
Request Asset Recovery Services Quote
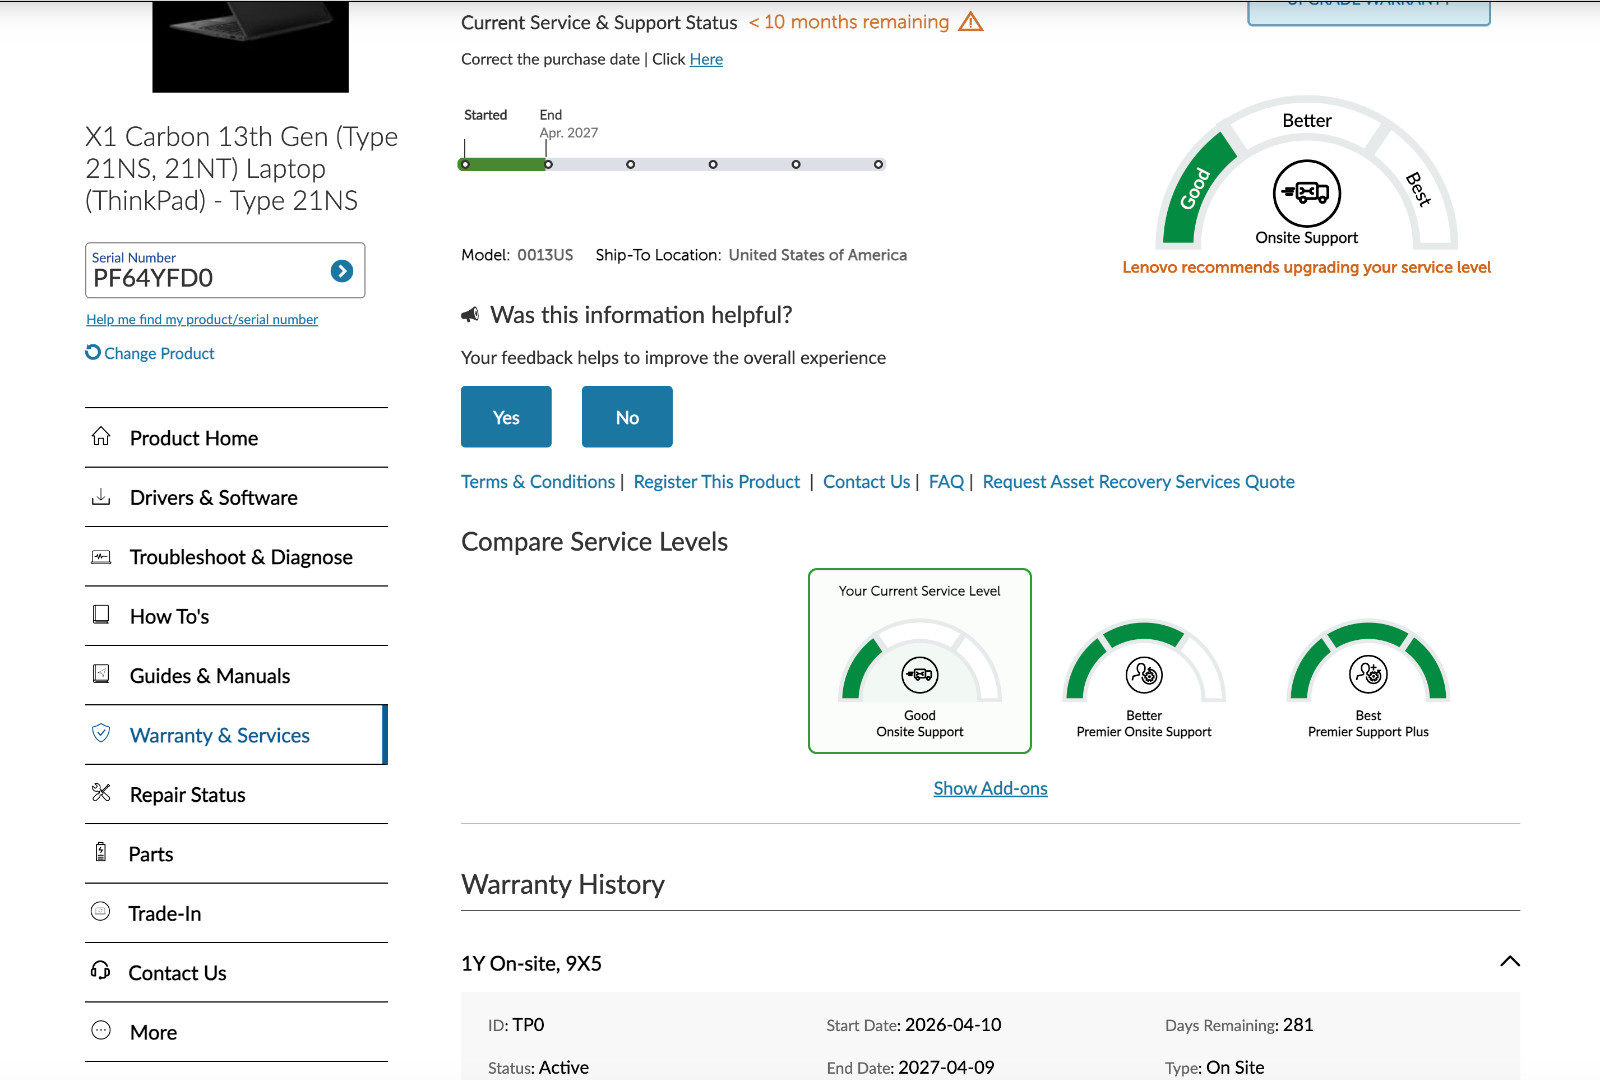click(1138, 482)
